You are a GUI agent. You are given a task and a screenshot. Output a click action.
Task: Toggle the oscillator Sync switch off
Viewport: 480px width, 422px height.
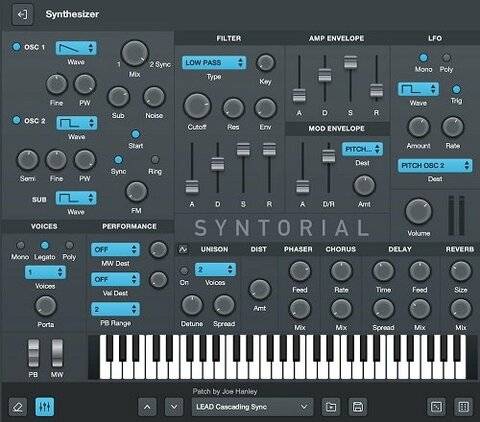(x=118, y=159)
